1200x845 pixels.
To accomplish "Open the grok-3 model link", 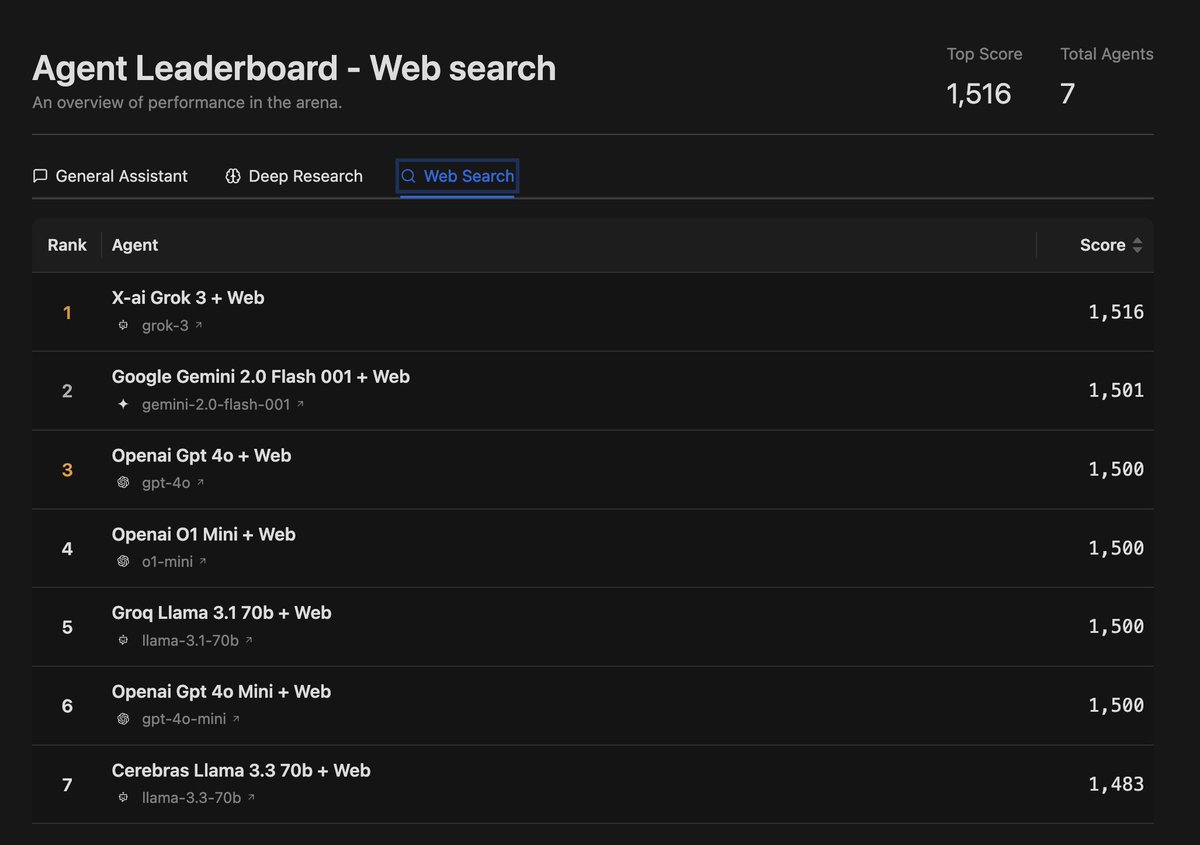I will click(x=165, y=326).
